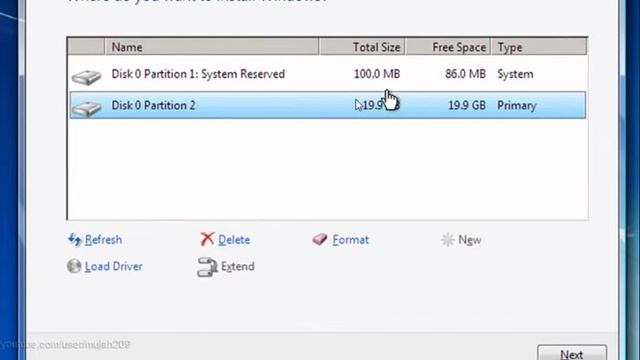640x360 pixels.
Task: Sort by the Name column header
Action: 212,47
